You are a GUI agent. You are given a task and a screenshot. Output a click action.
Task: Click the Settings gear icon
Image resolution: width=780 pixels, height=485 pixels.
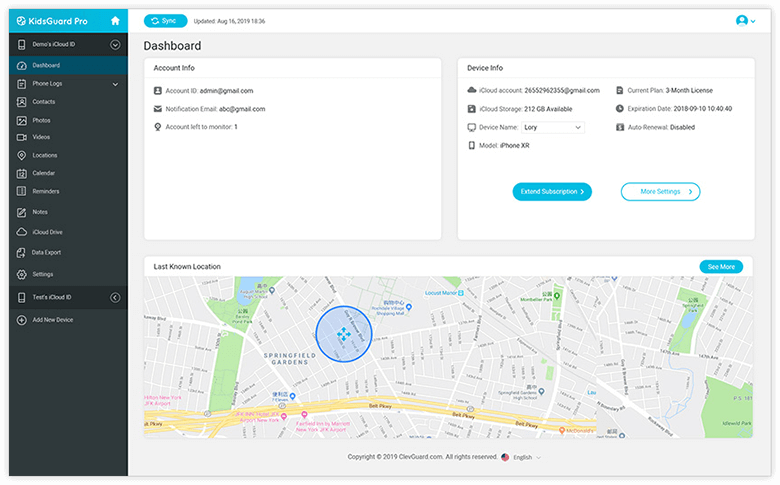[21, 274]
